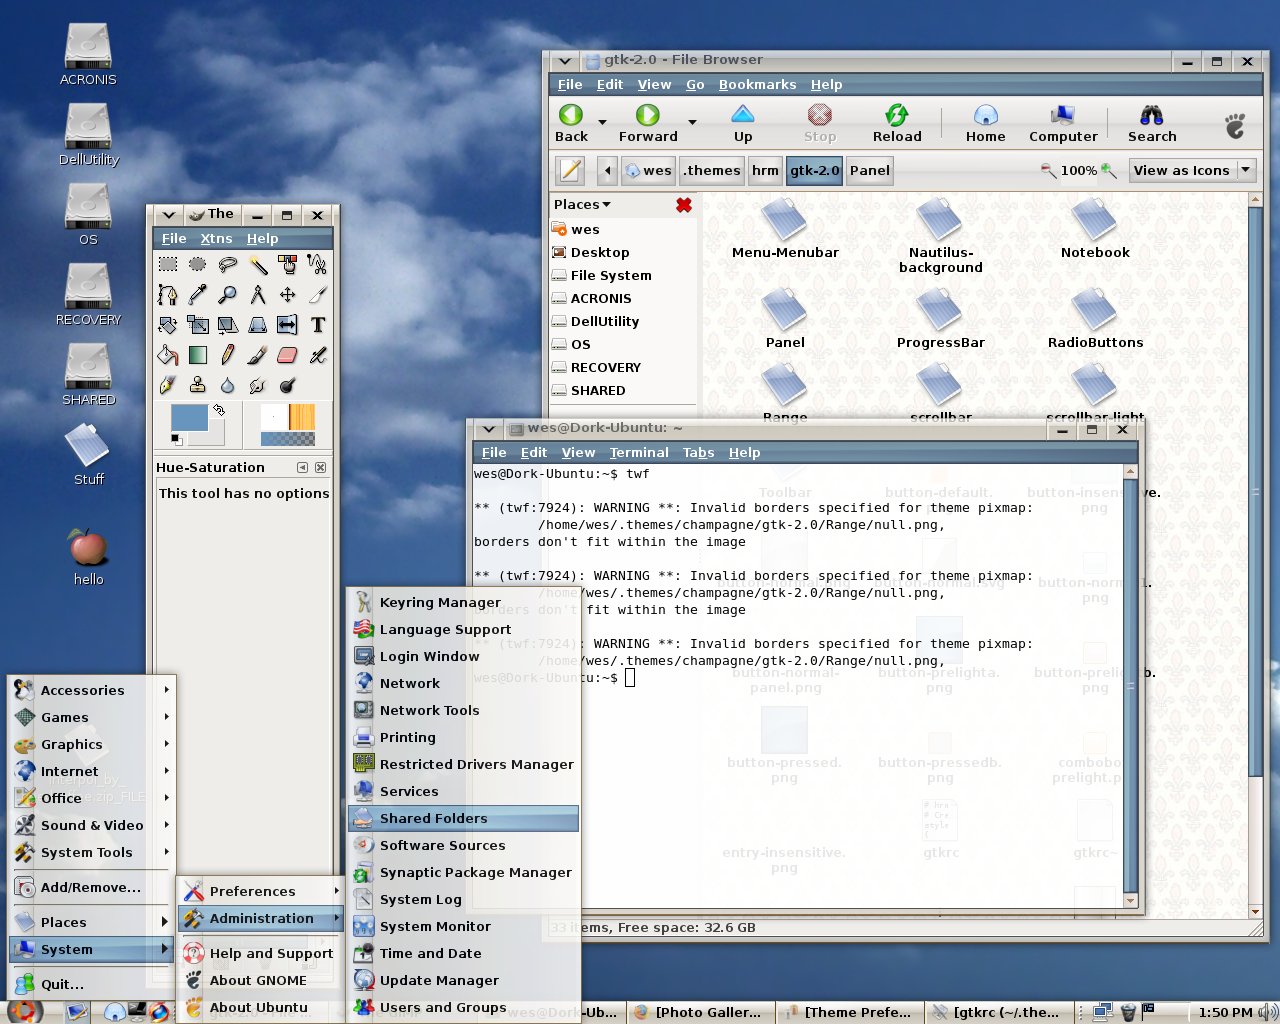Image resolution: width=1280 pixels, height=1024 pixels.
Task: Open the Tabs menu in terminal window
Action: click(x=698, y=453)
